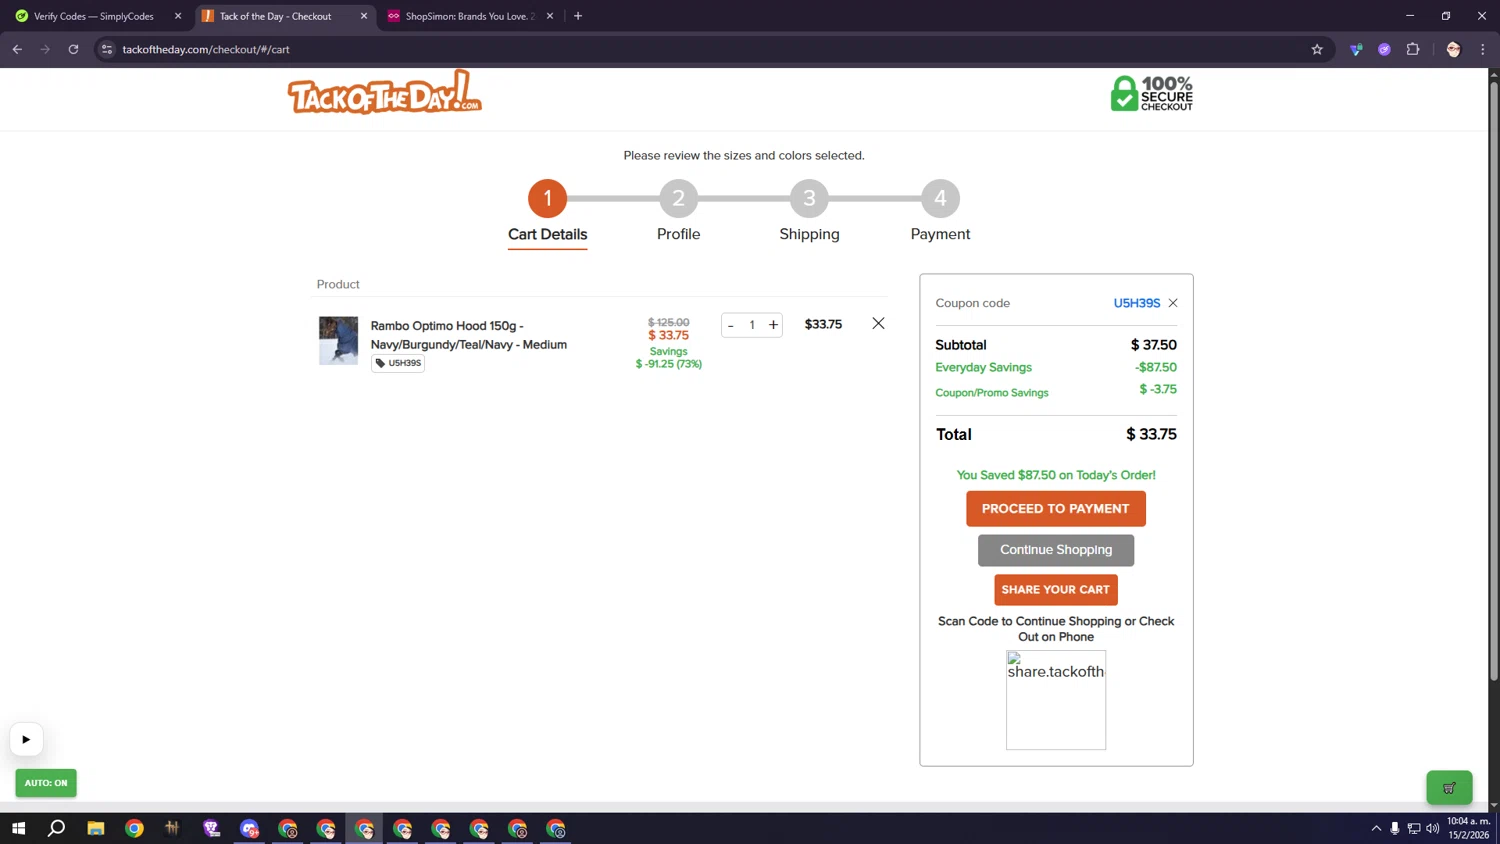Toggle the AUTO: ON button
Viewport: 1500px width, 844px height.
(46, 783)
